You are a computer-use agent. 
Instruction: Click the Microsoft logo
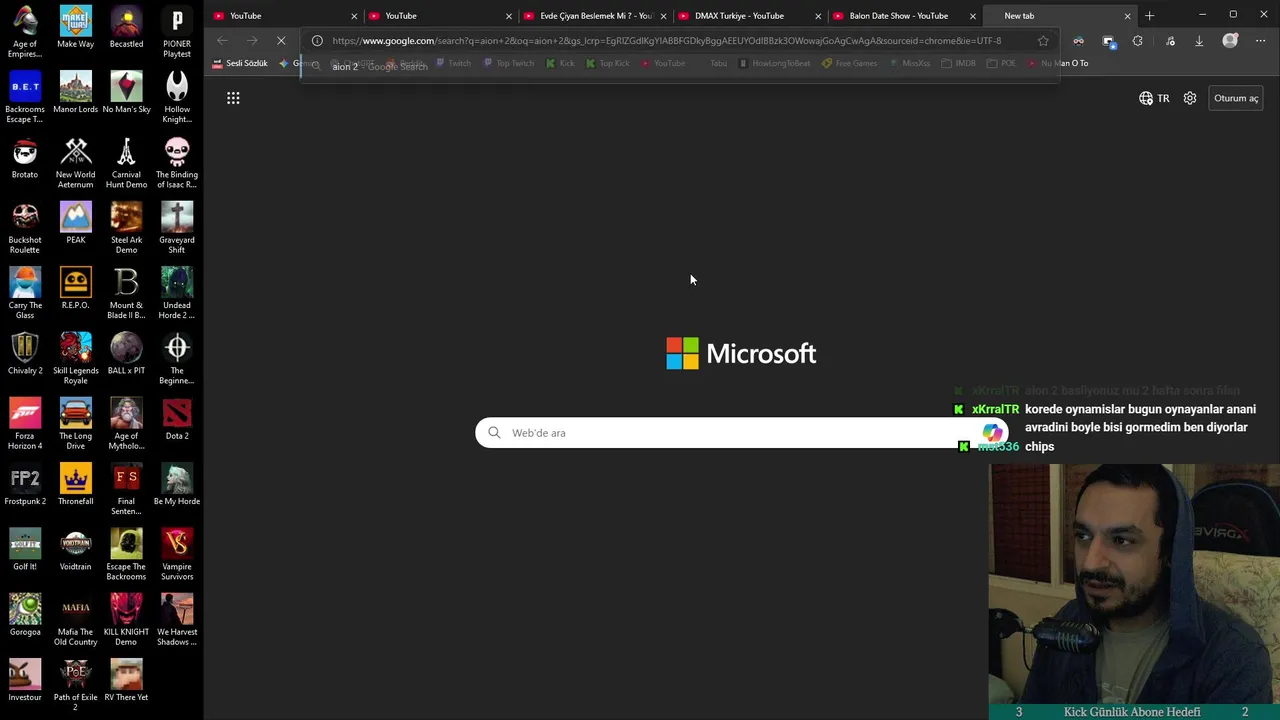pyautogui.click(x=741, y=353)
